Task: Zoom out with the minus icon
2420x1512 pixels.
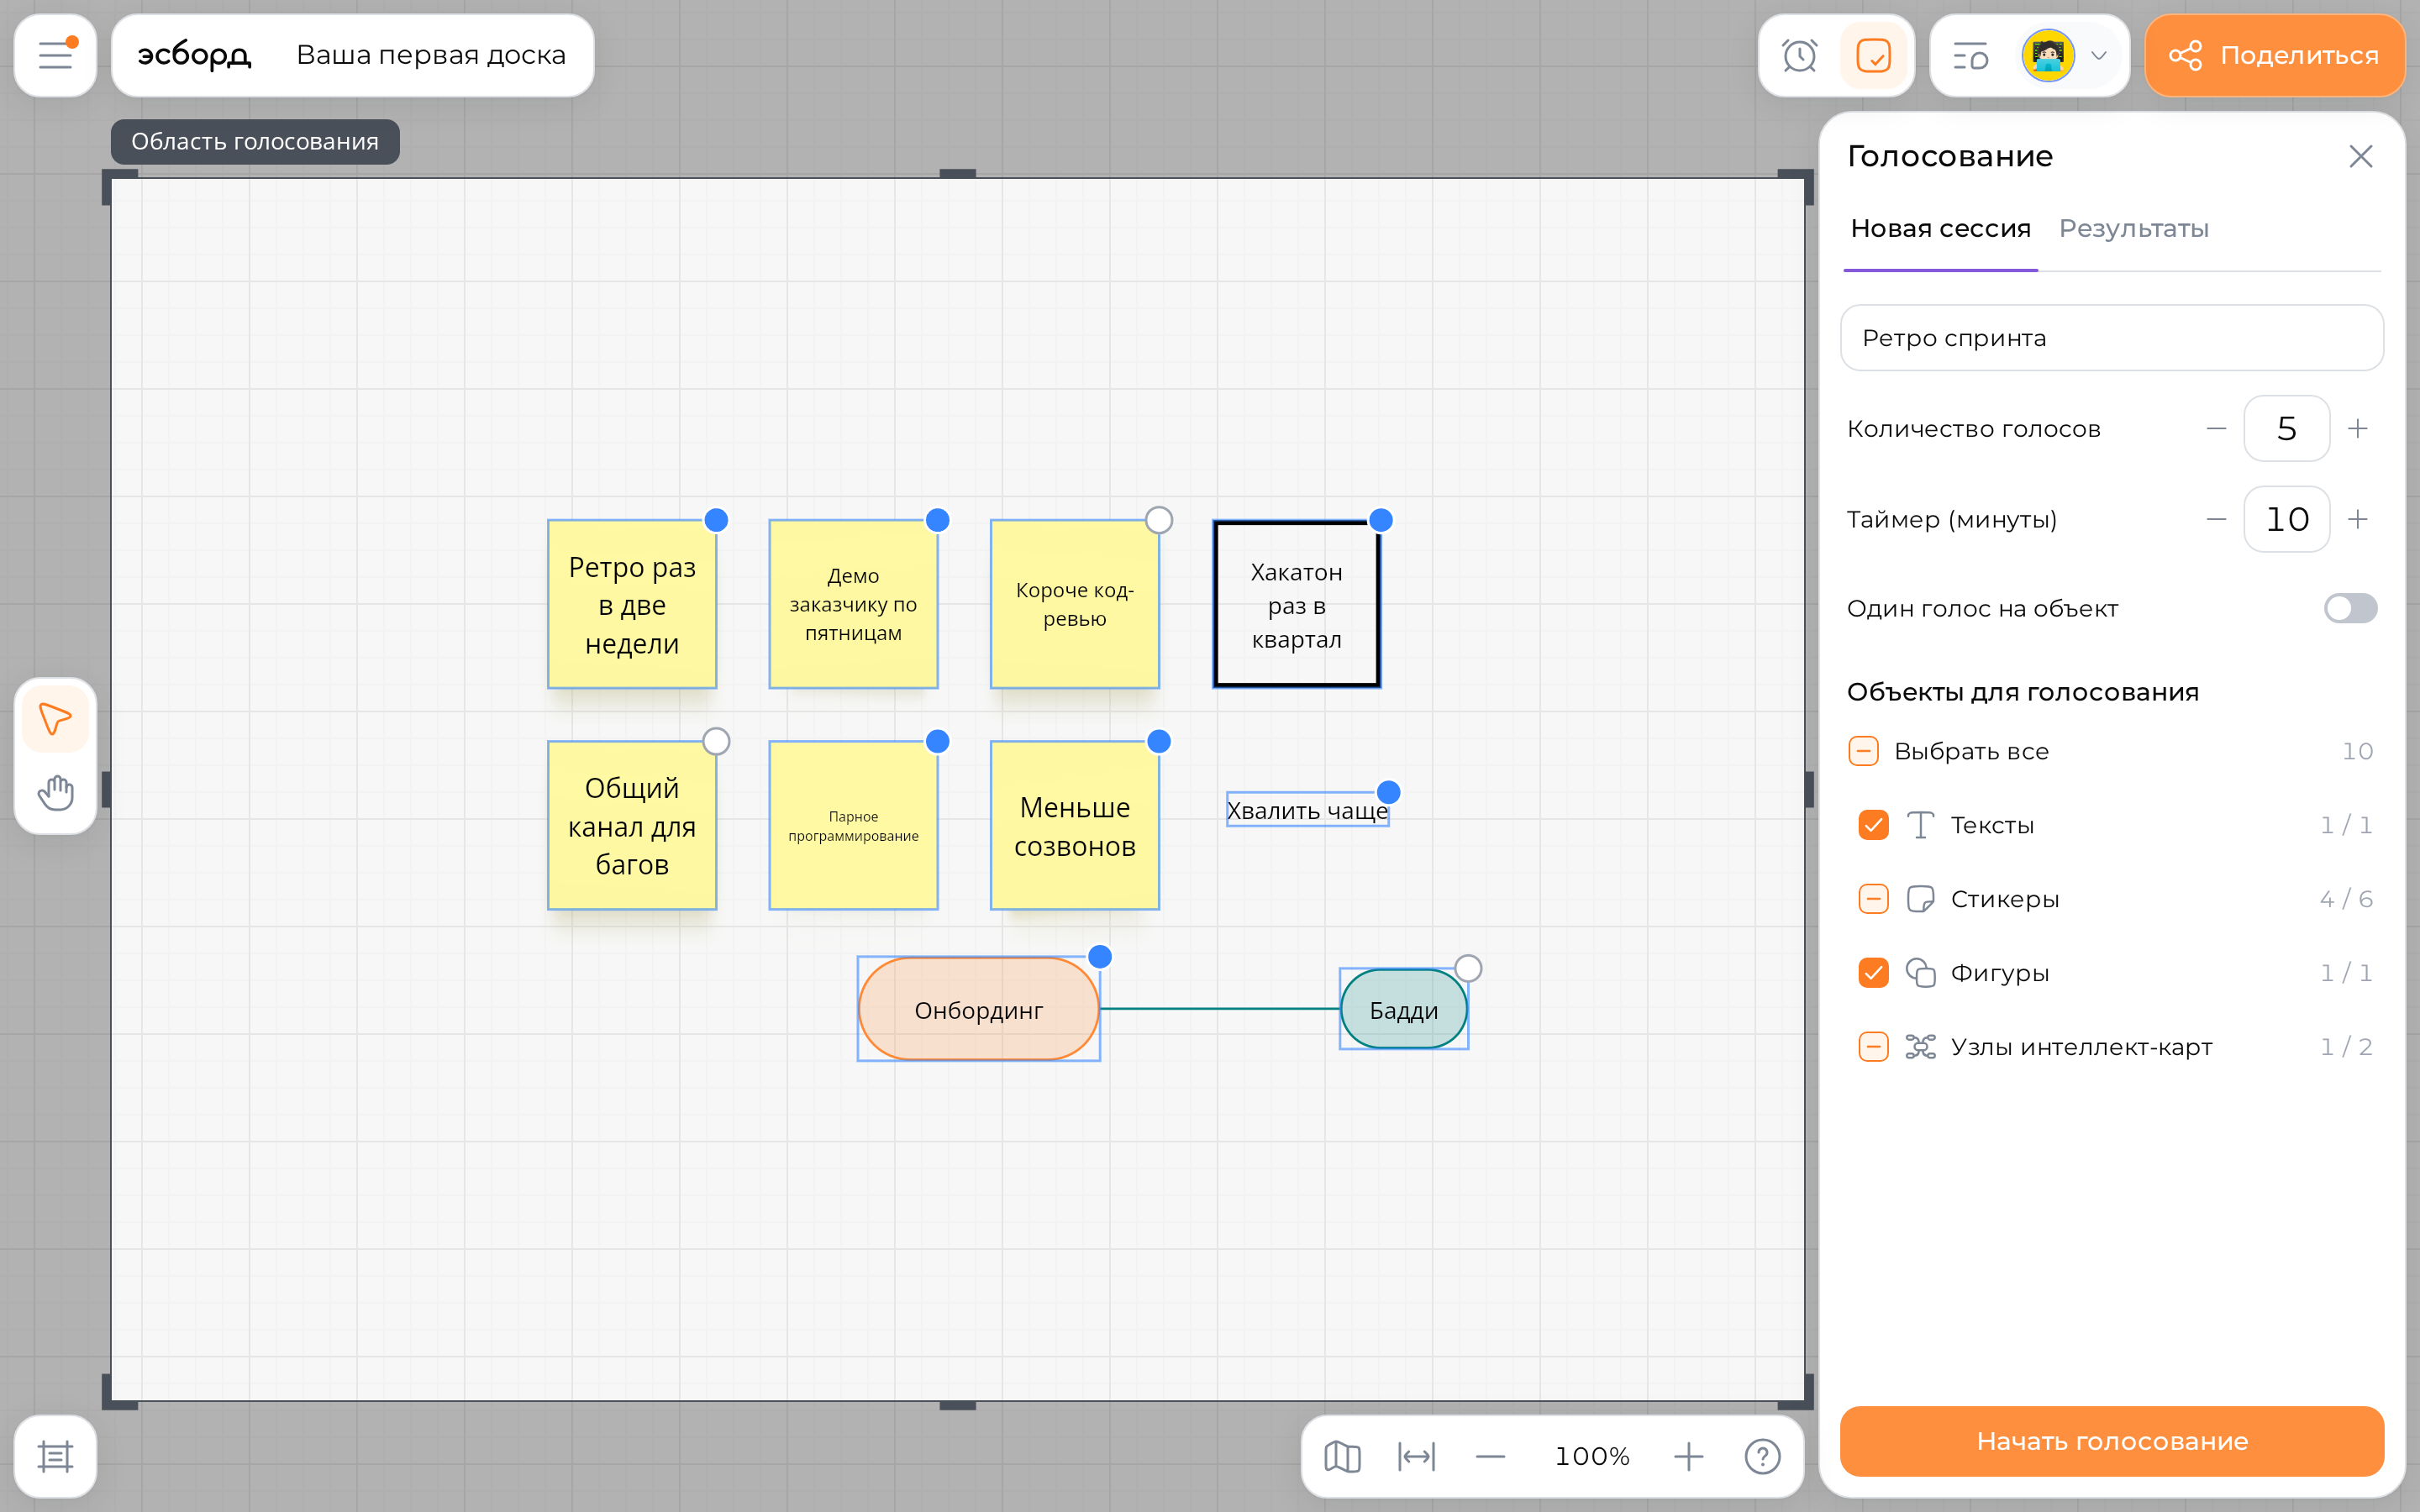Action: tap(1490, 1456)
